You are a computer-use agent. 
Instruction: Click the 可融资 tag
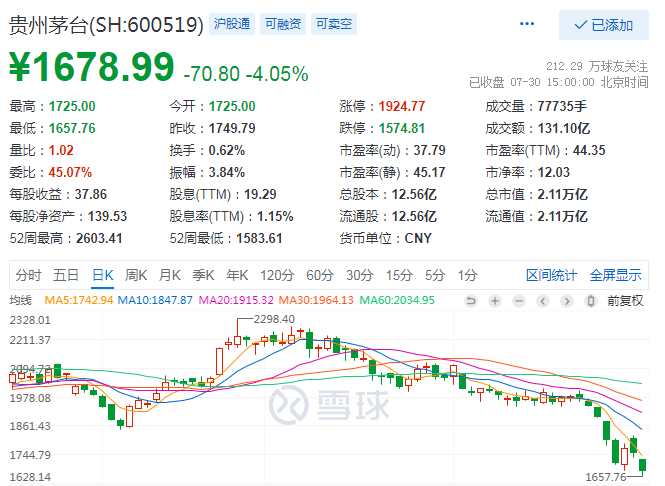click(283, 24)
